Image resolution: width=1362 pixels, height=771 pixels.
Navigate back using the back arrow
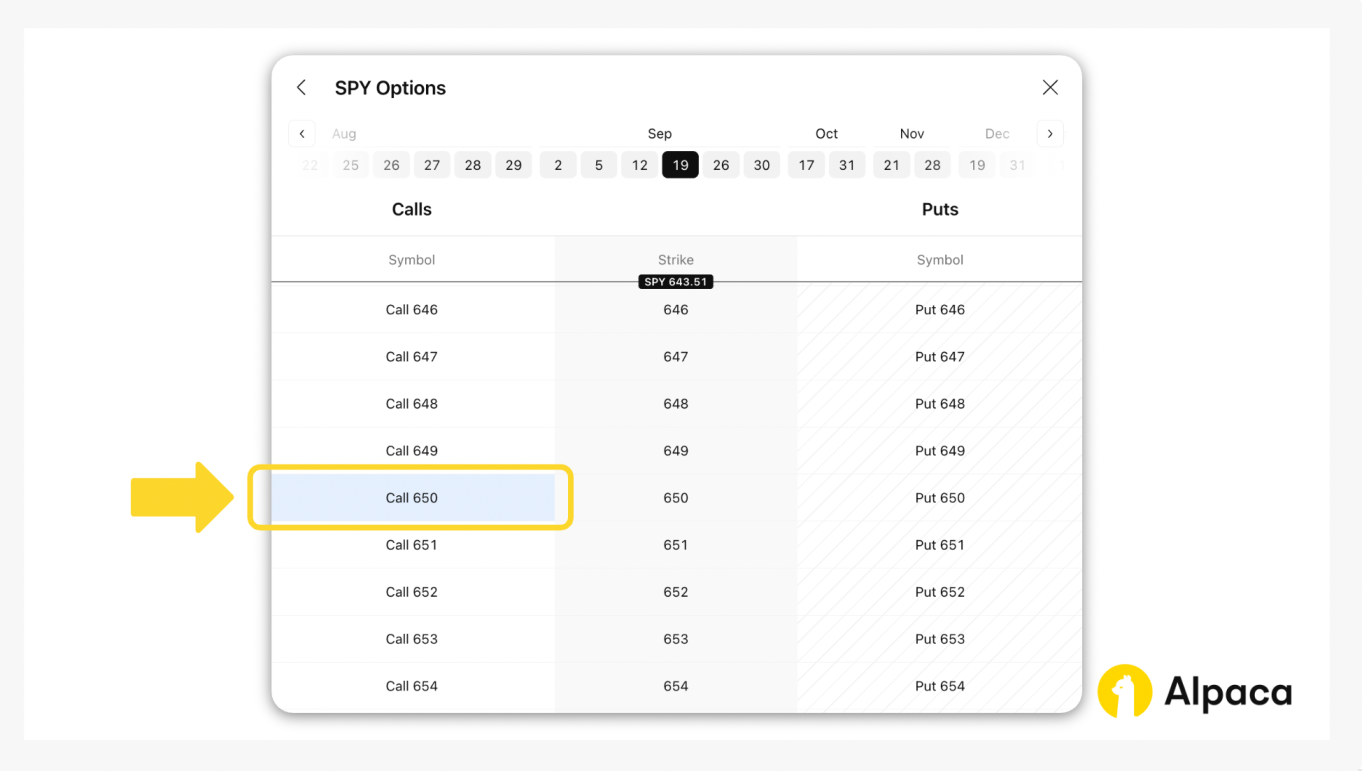click(301, 87)
